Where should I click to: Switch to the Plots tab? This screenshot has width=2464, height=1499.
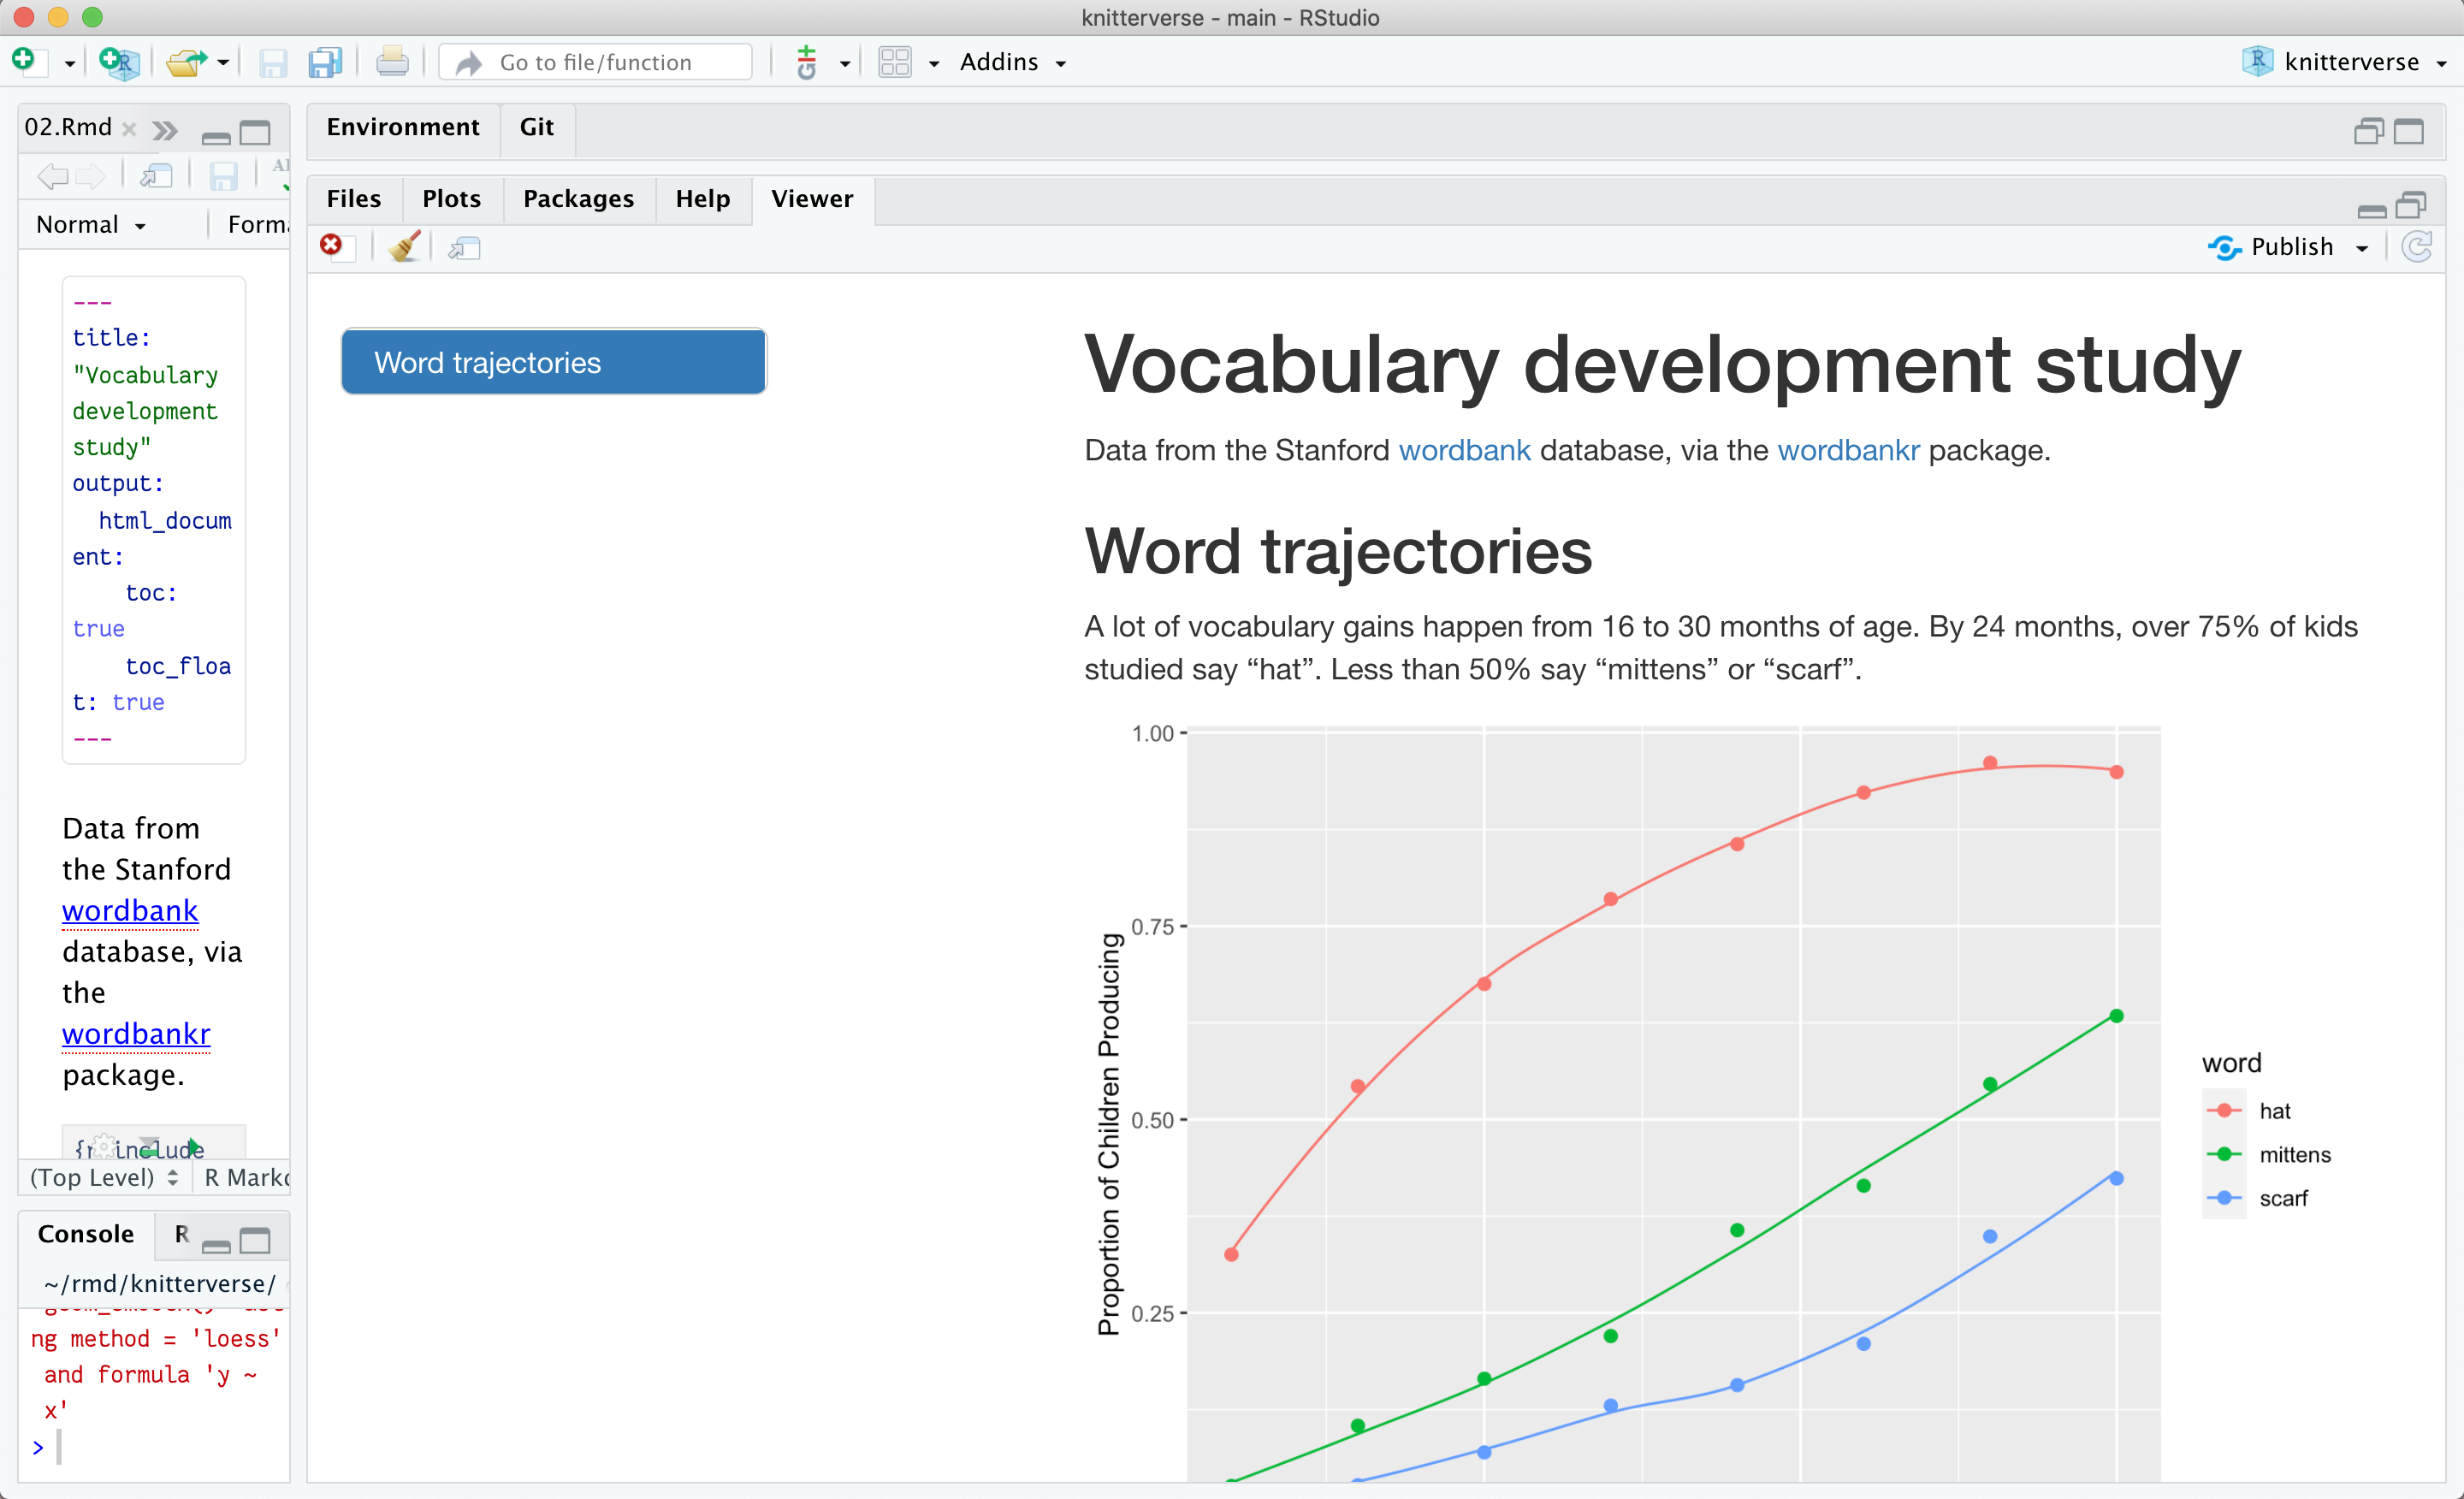point(451,199)
